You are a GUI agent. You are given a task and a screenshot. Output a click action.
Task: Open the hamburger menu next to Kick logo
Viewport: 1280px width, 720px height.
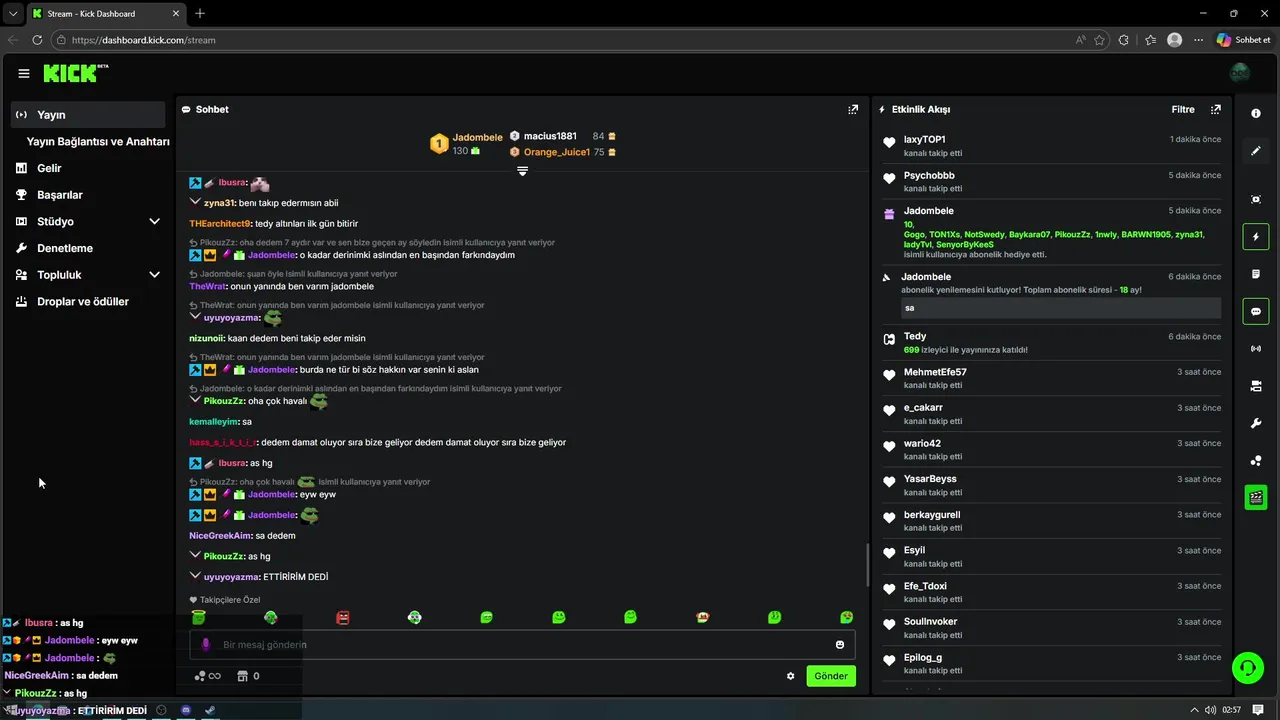[x=24, y=74]
